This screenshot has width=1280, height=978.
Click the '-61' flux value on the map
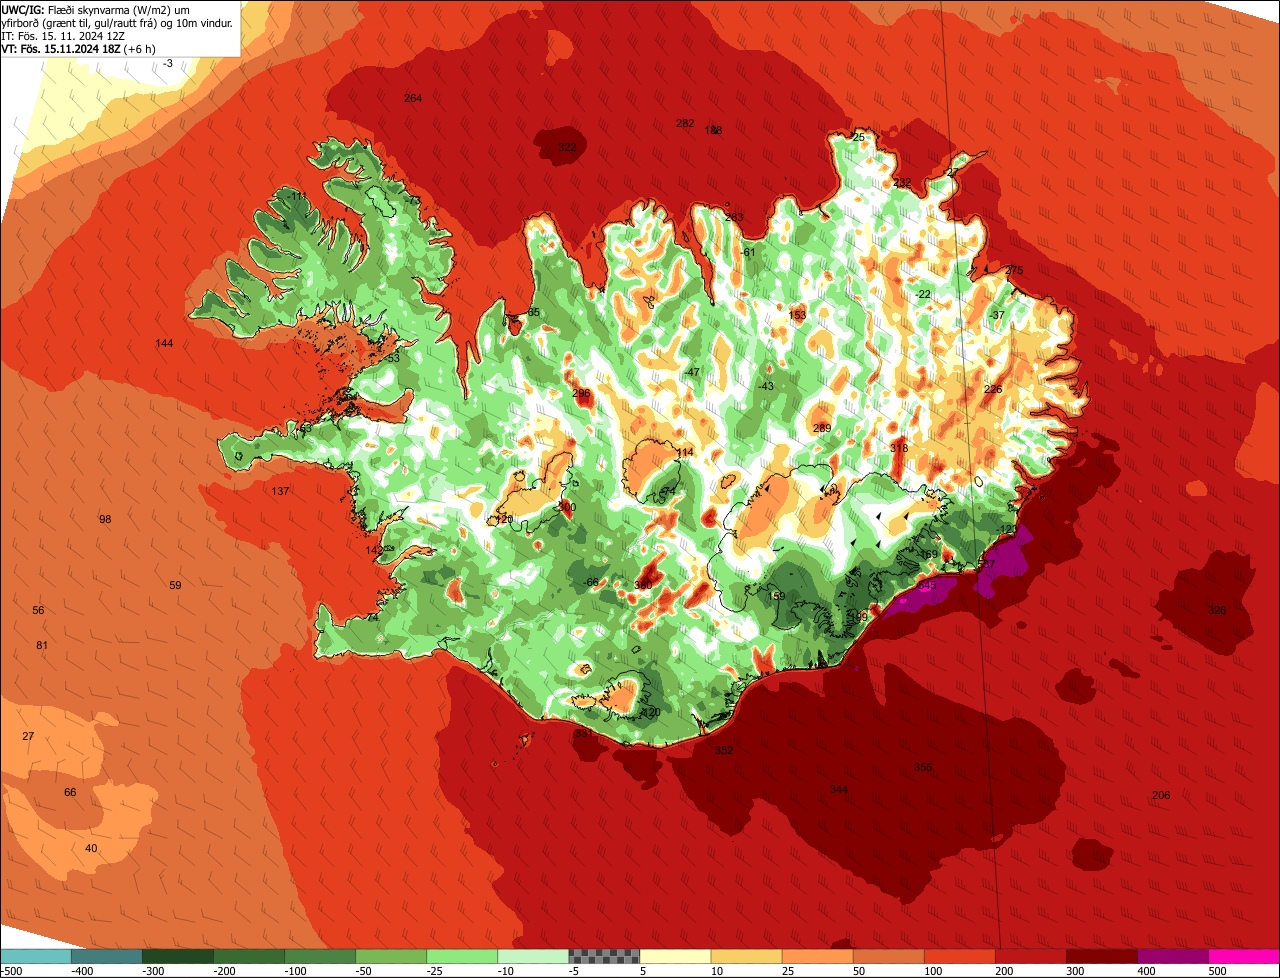748,252
